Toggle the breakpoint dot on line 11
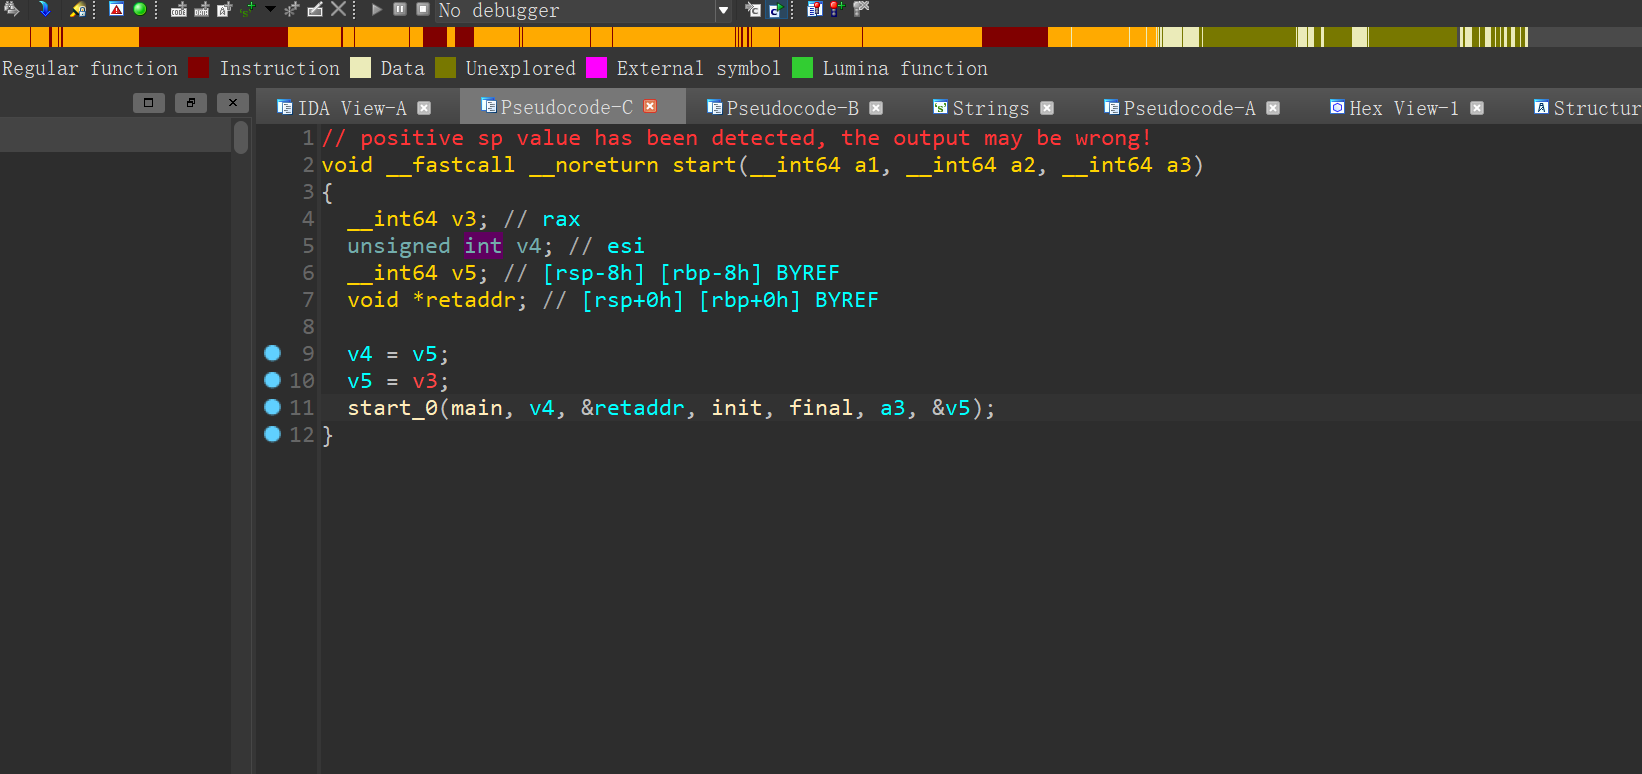The image size is (1642, 774). (272, 407)
